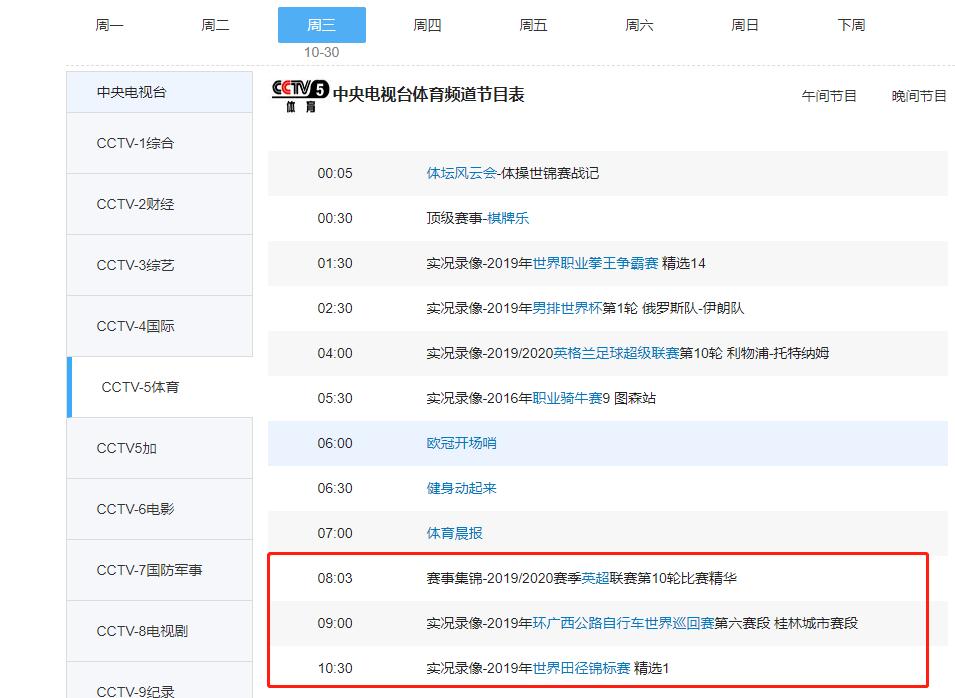This screenshot has width=955, height=698.
Task: Open the 体坛风云会 program details
Action: pos(456,173)
